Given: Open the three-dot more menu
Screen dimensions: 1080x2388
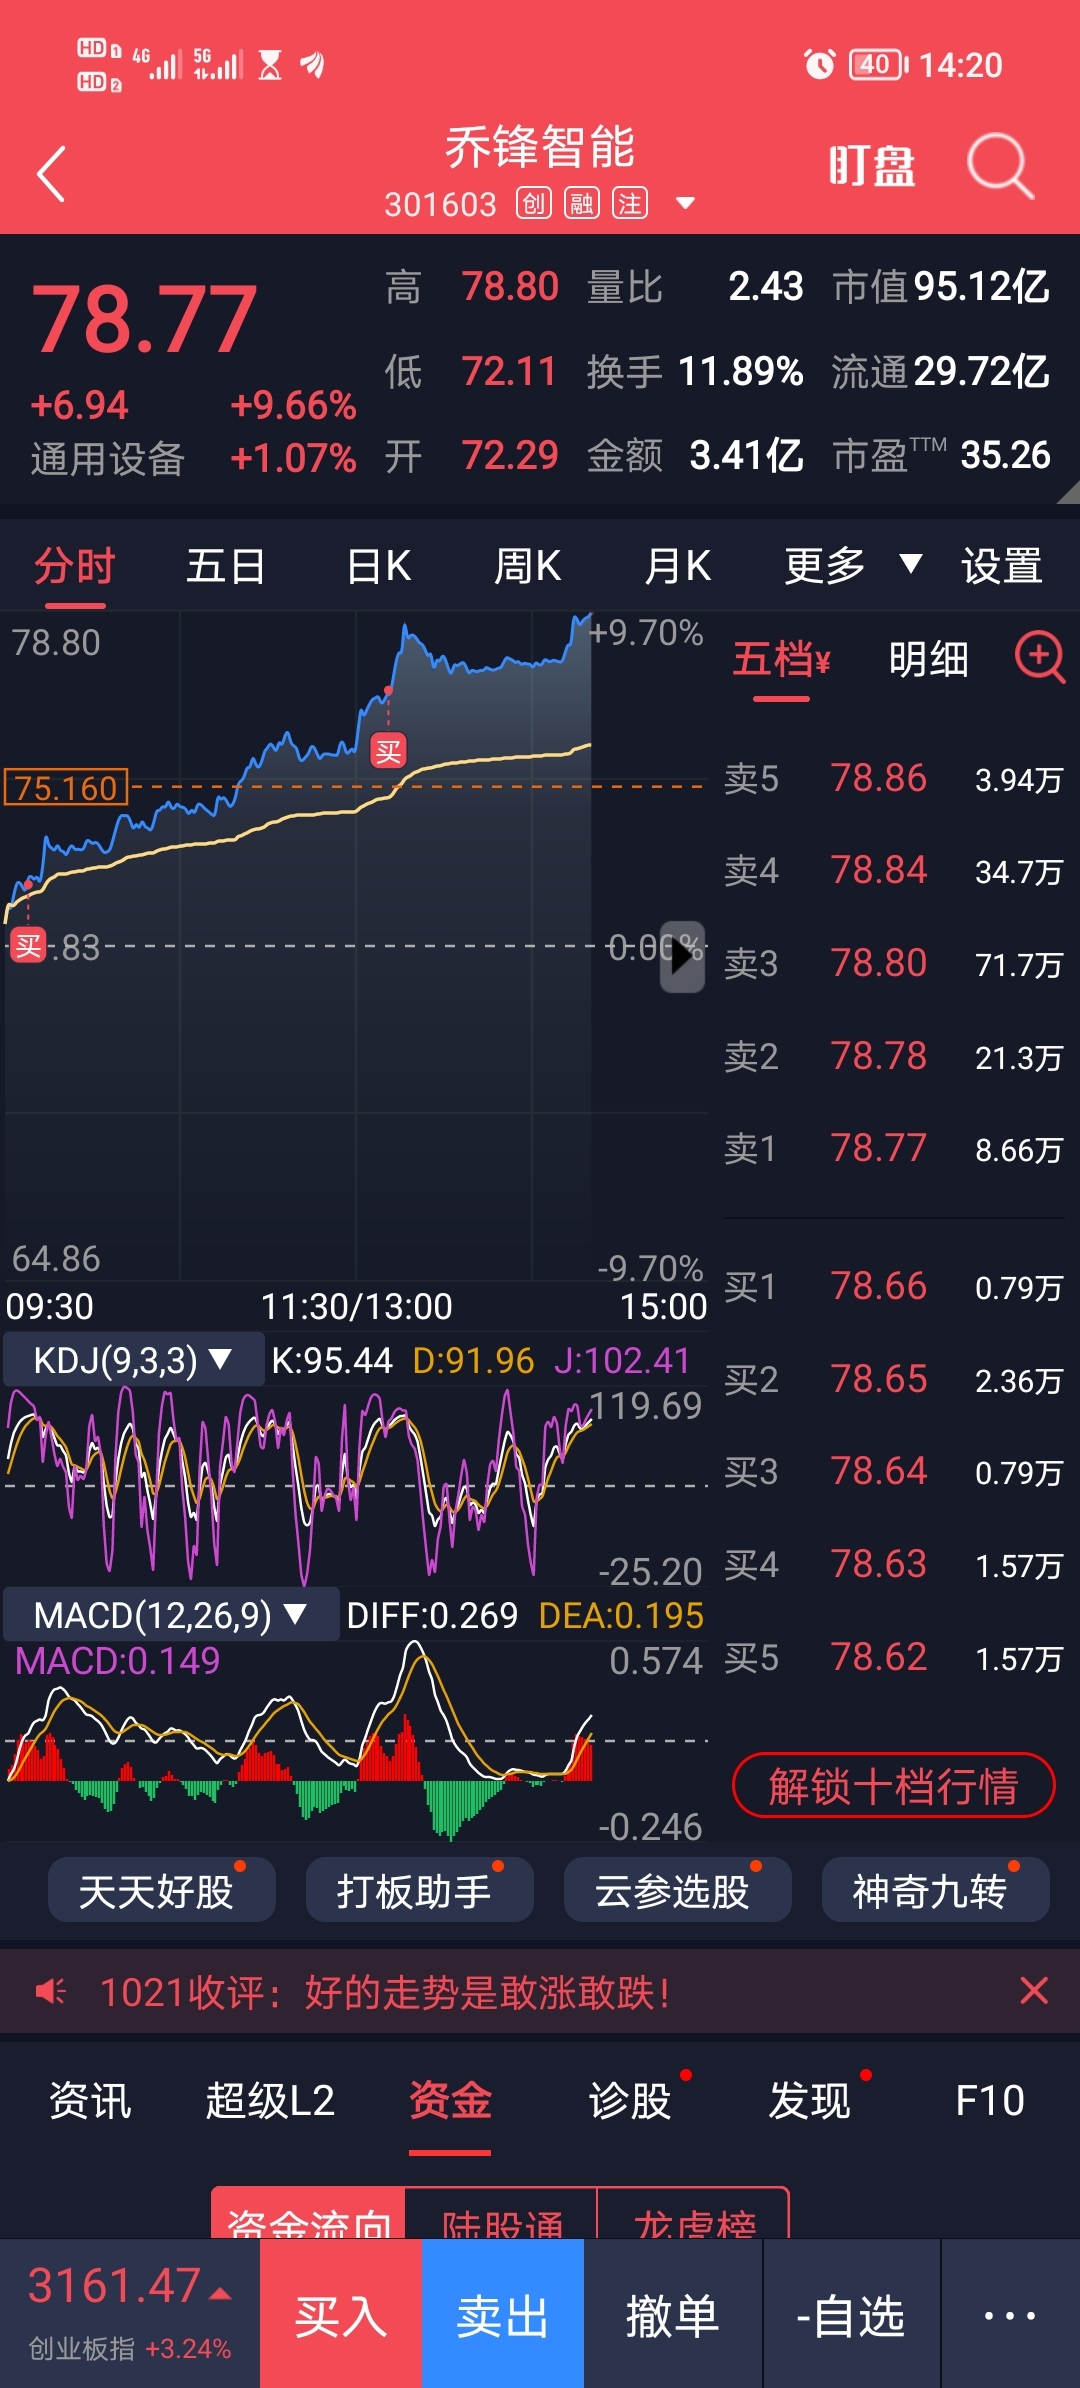Looking at the screenshot, I should (x=1010, y=2314).
